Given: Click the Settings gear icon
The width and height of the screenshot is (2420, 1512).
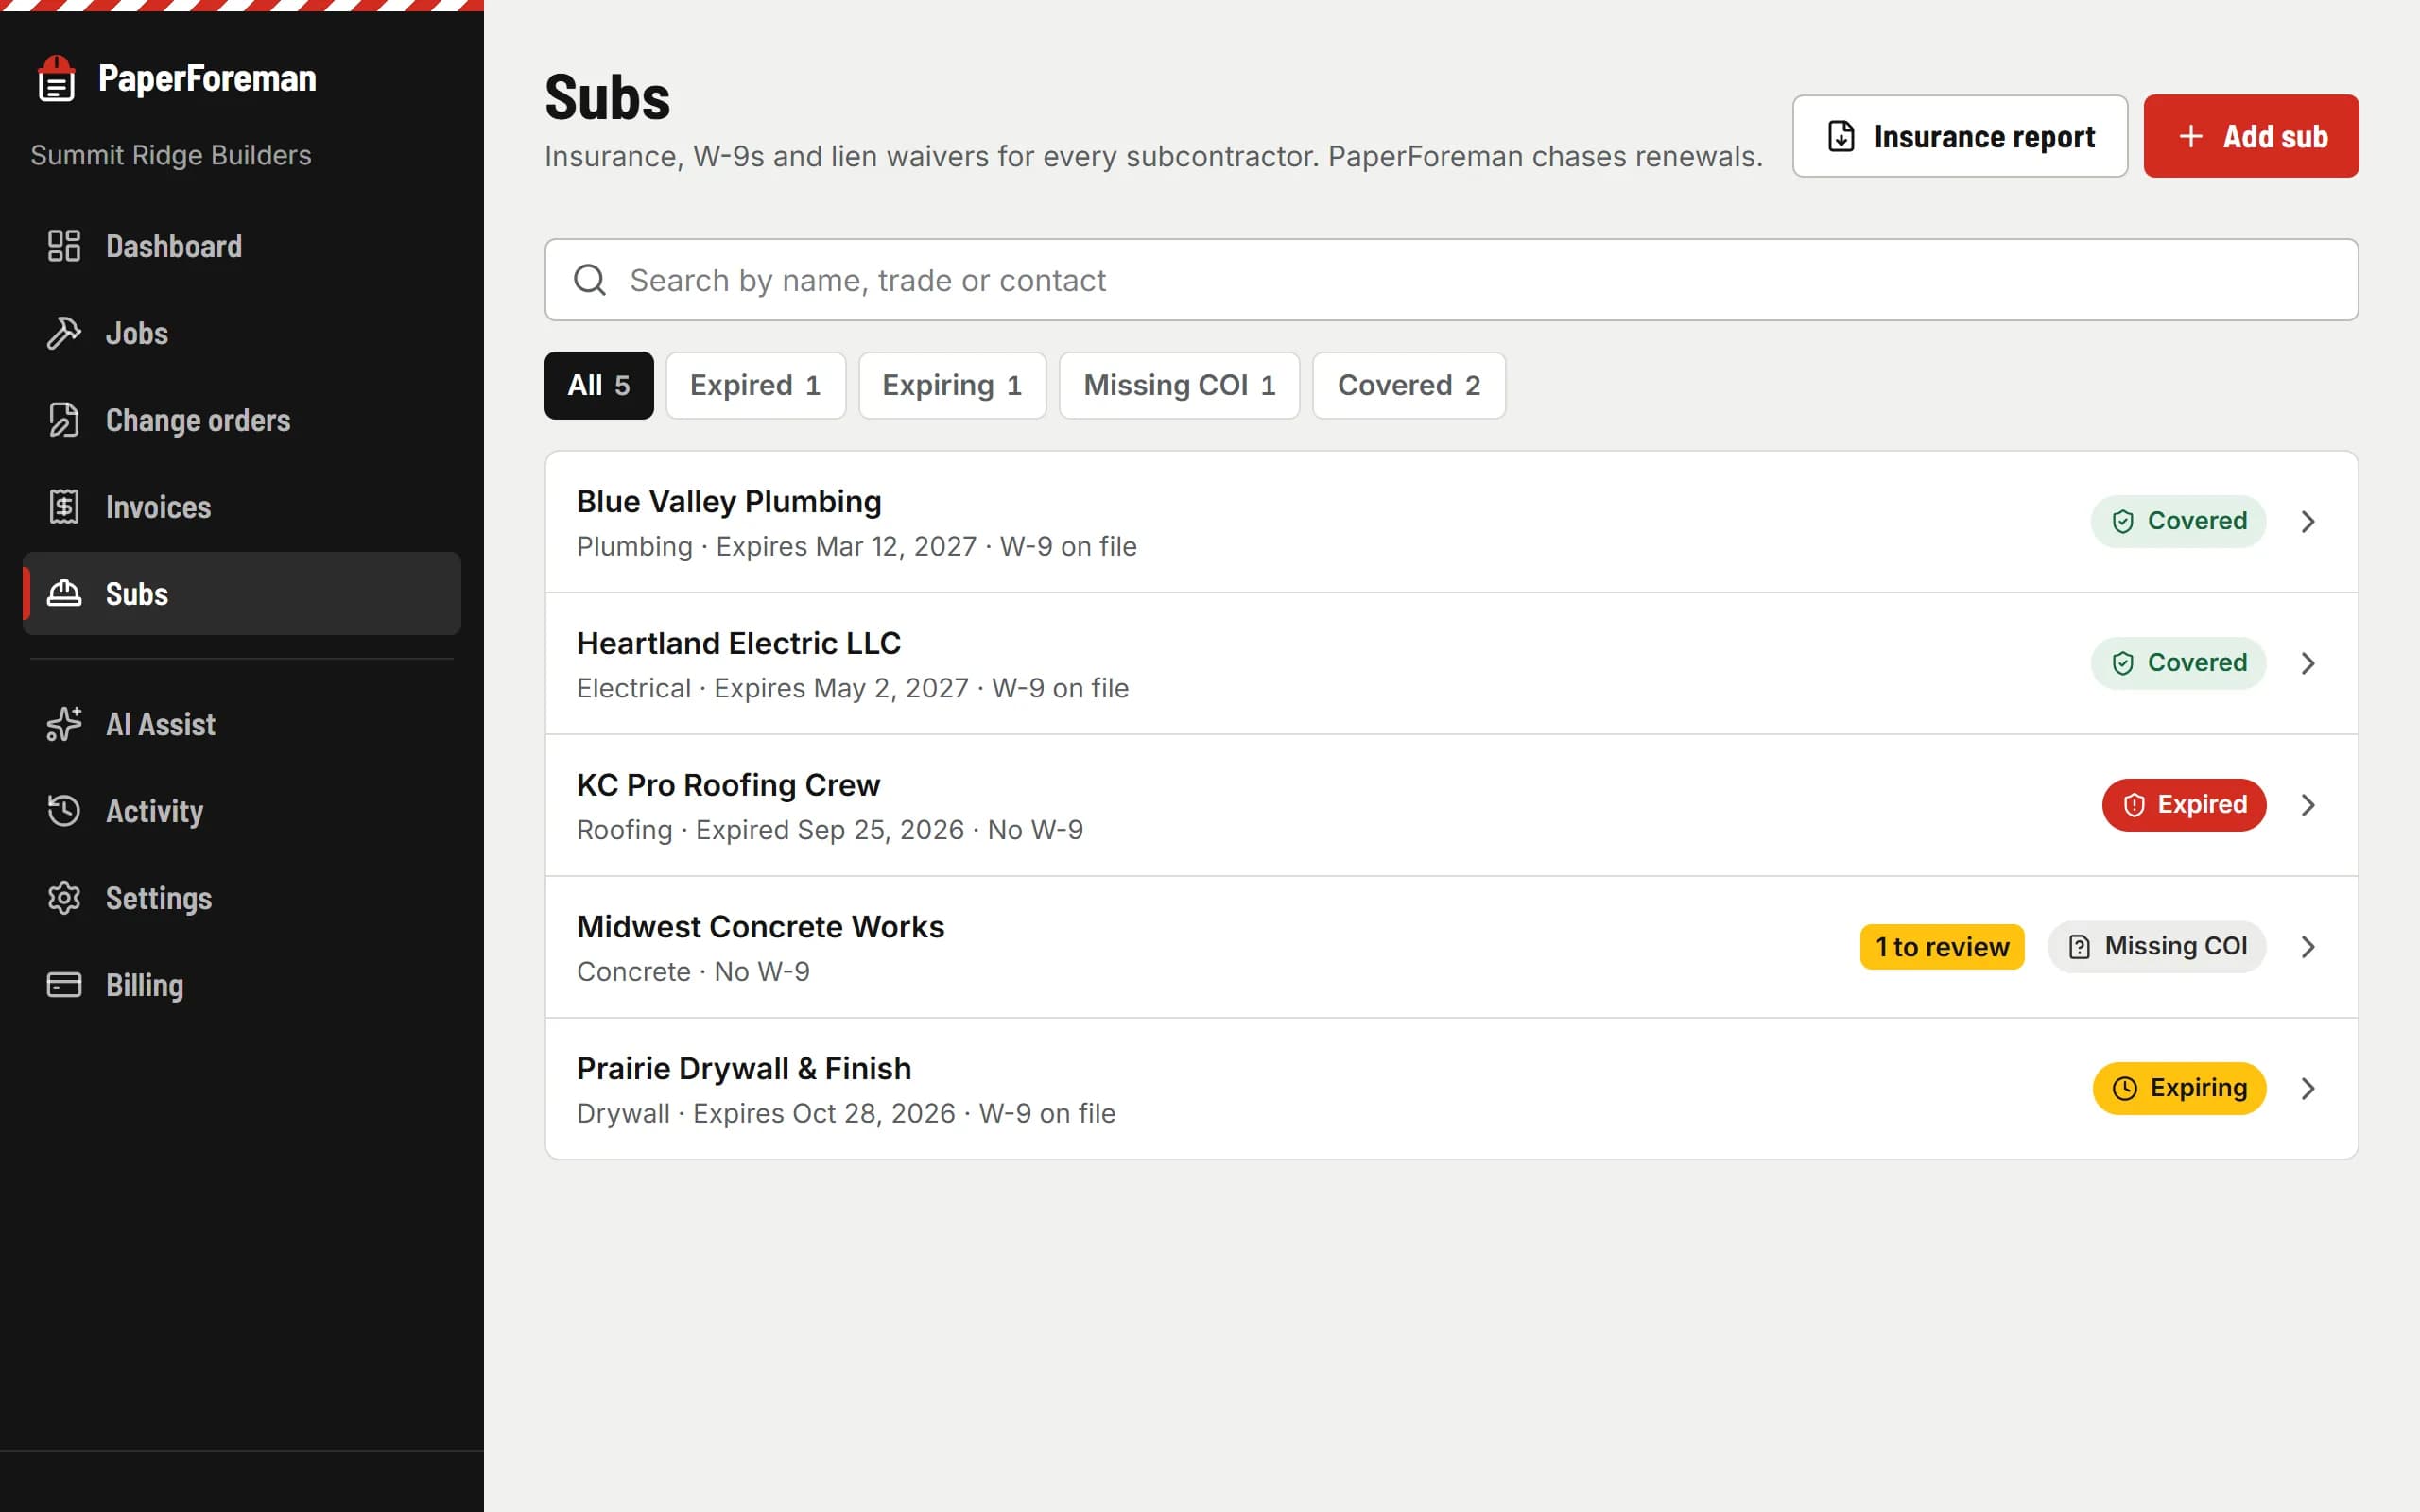Looking at the screenshot, I should tap(64, 898).
